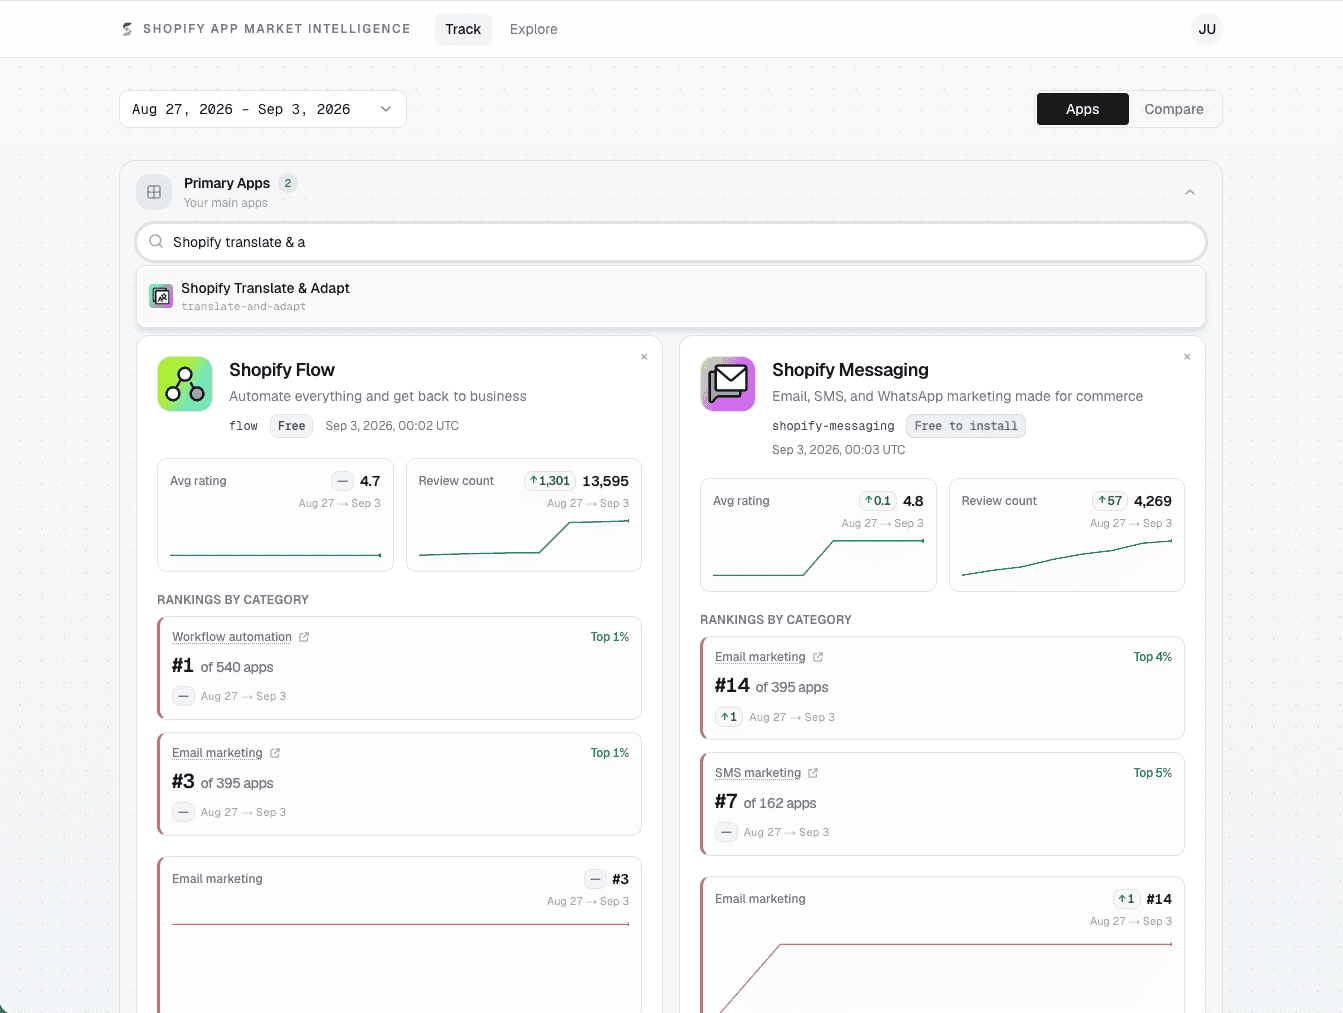The image size is (1343, 1013).
Task: Open external link icon beside SMS marketing
Action: tap(813, 773)
